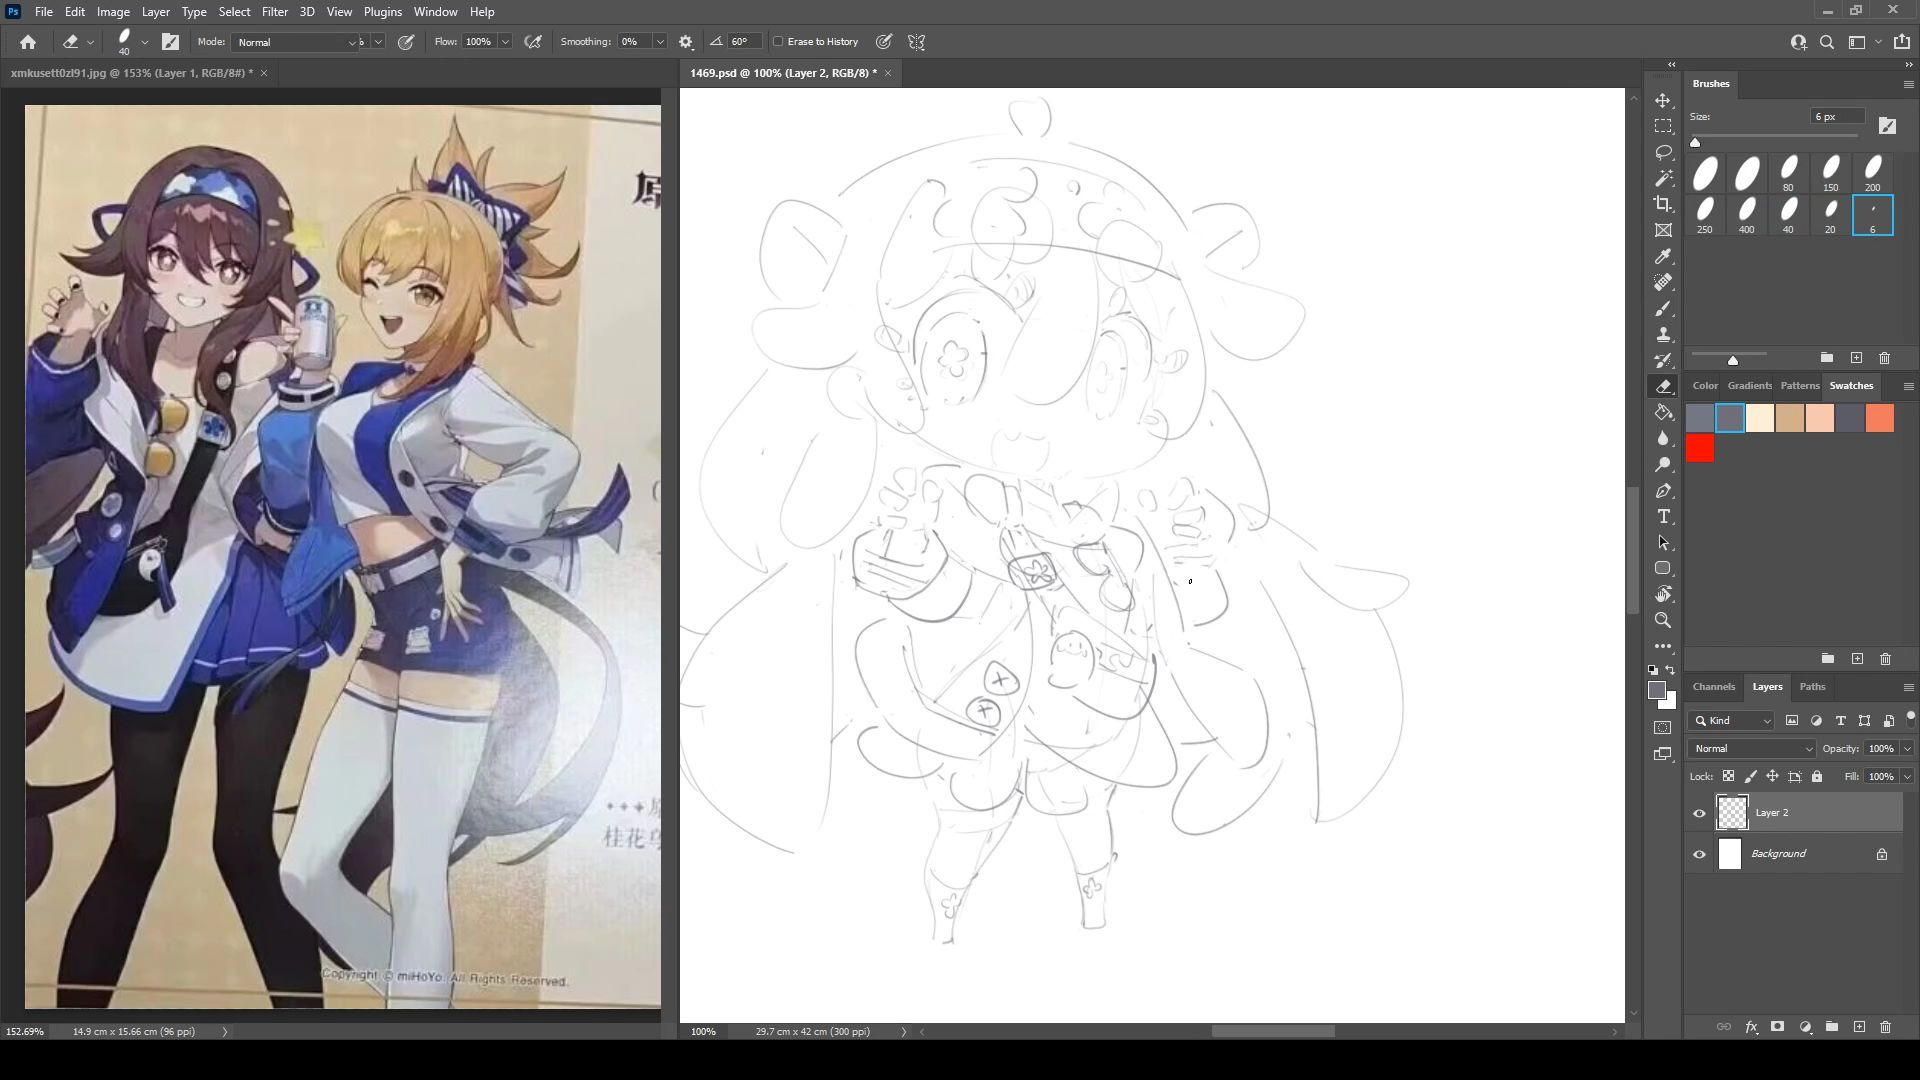Click the search icon in top bar
This screenshot has width=1920, height=1080.
1827,42
